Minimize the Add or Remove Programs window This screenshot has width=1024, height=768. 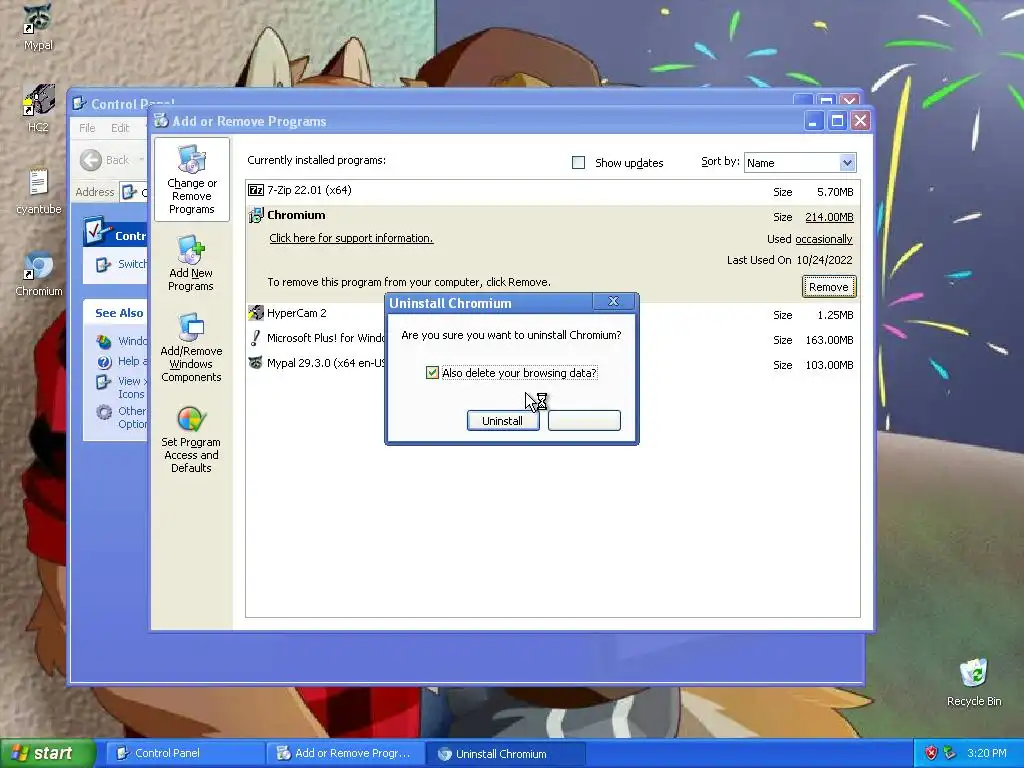tap(814, 121)
